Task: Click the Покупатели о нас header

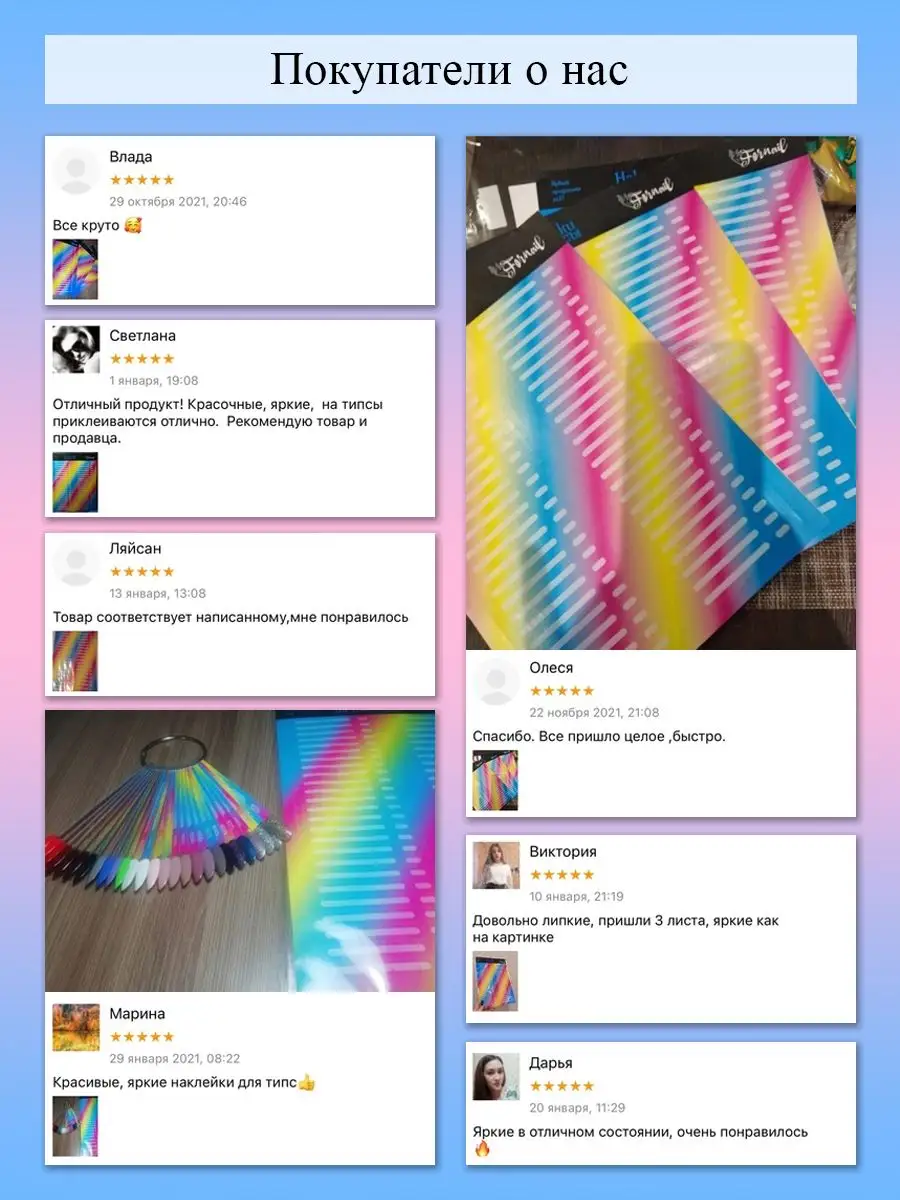Action: click(450, 70)
